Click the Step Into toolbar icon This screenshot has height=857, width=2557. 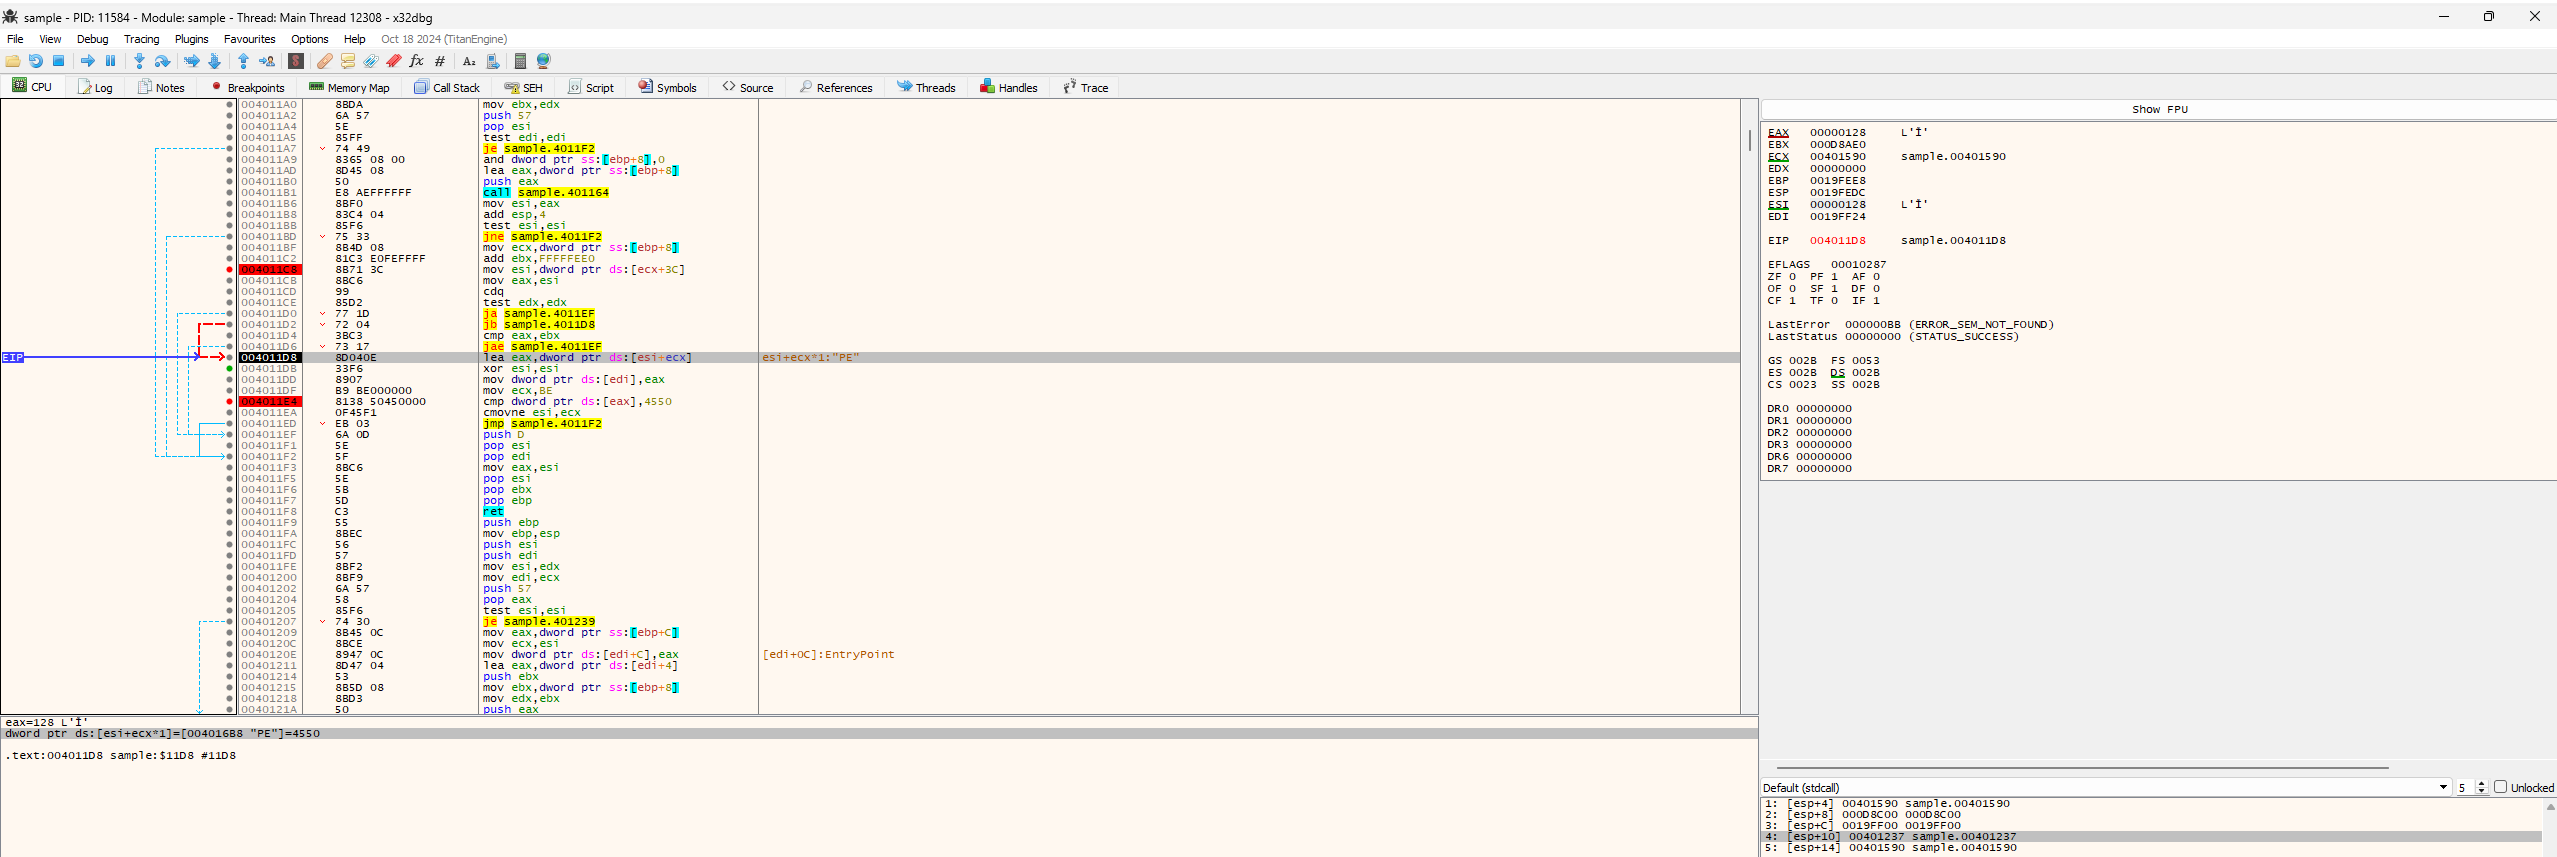click(x=139, y=61)
